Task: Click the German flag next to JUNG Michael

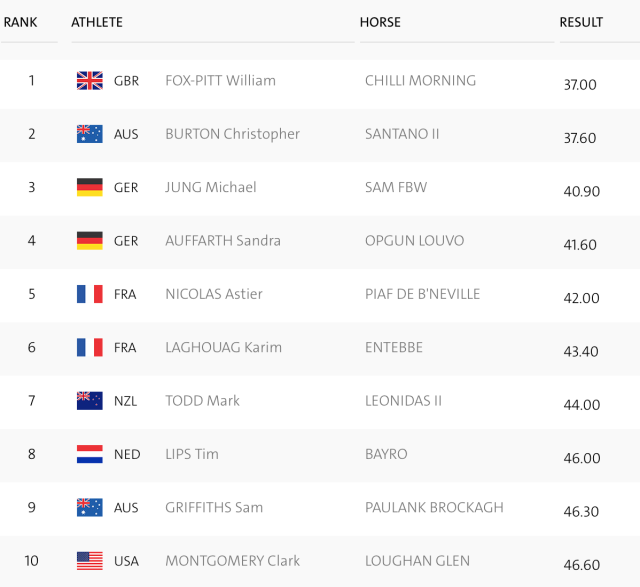Action: (90, 187)
